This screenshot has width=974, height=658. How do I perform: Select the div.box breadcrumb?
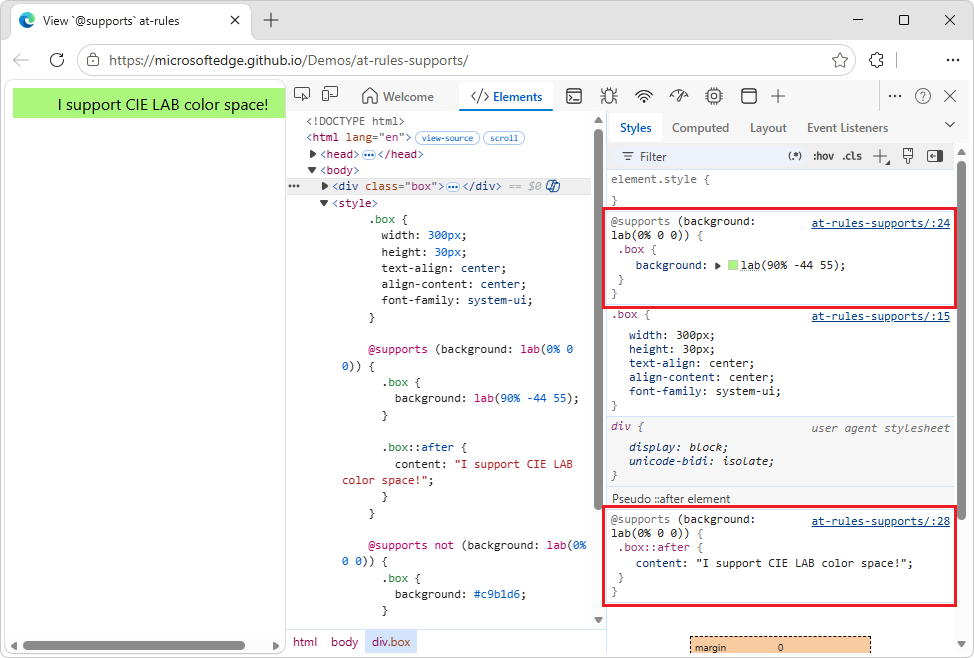391,642
